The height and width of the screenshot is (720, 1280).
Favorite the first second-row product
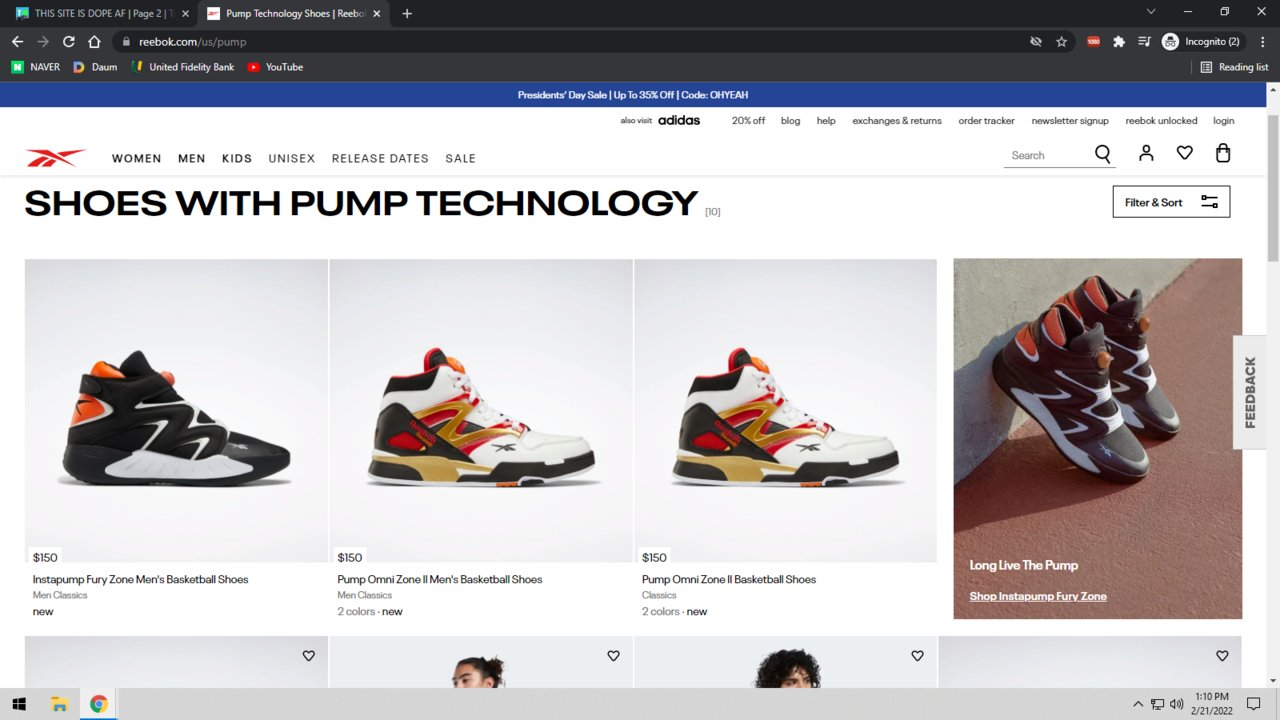(309, 656)
